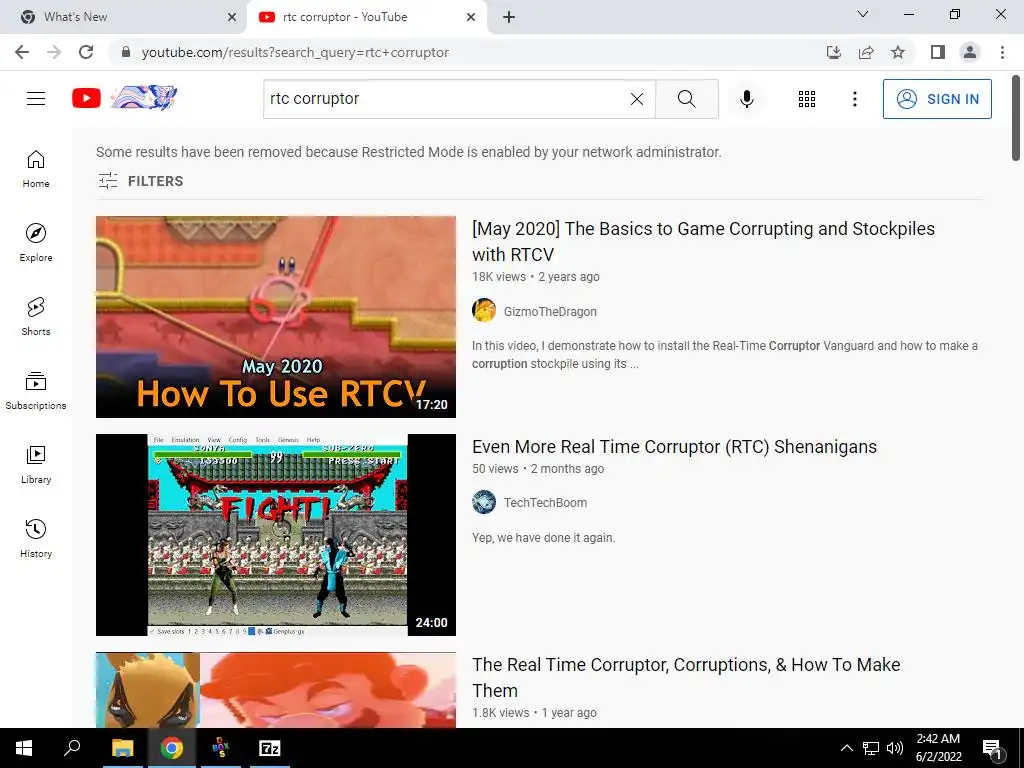This screenshot has width=1024, height=768.
Task: Click the TechTechBoom channel avatar
Action: point(484,502)
